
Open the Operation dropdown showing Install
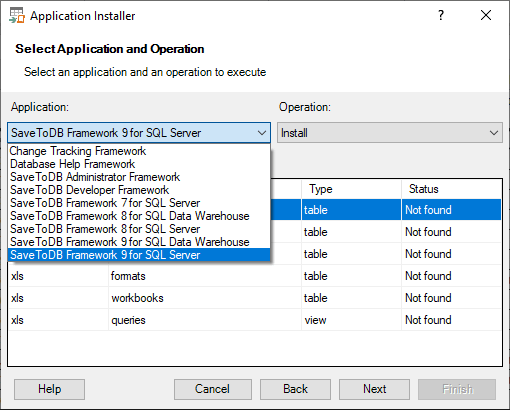tap(390, 133)
